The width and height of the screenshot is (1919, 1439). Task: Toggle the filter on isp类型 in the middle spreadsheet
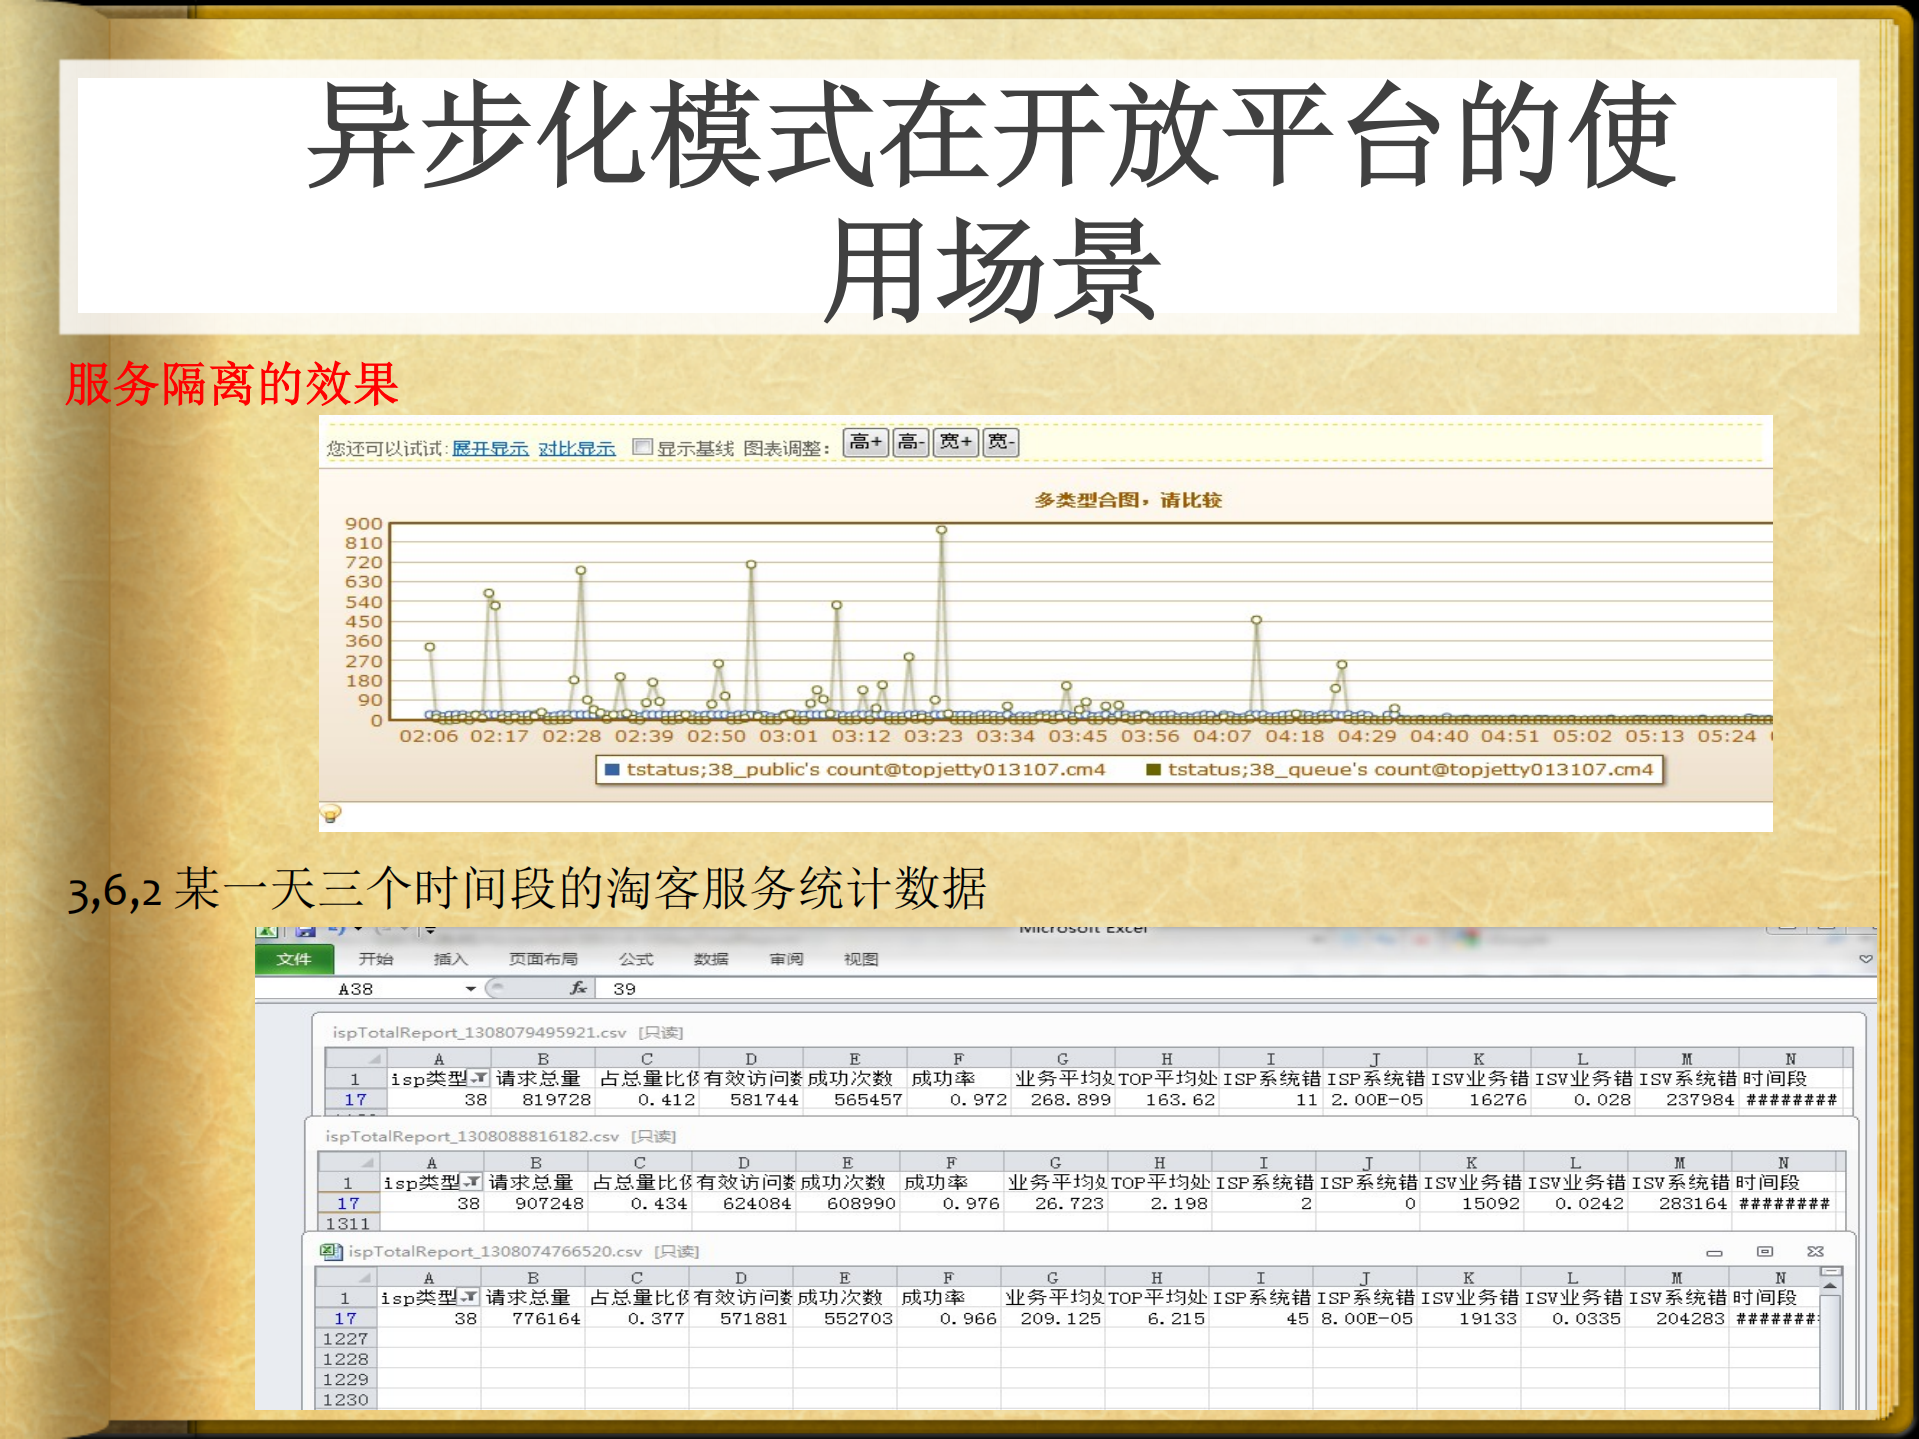coord(472,1181)
